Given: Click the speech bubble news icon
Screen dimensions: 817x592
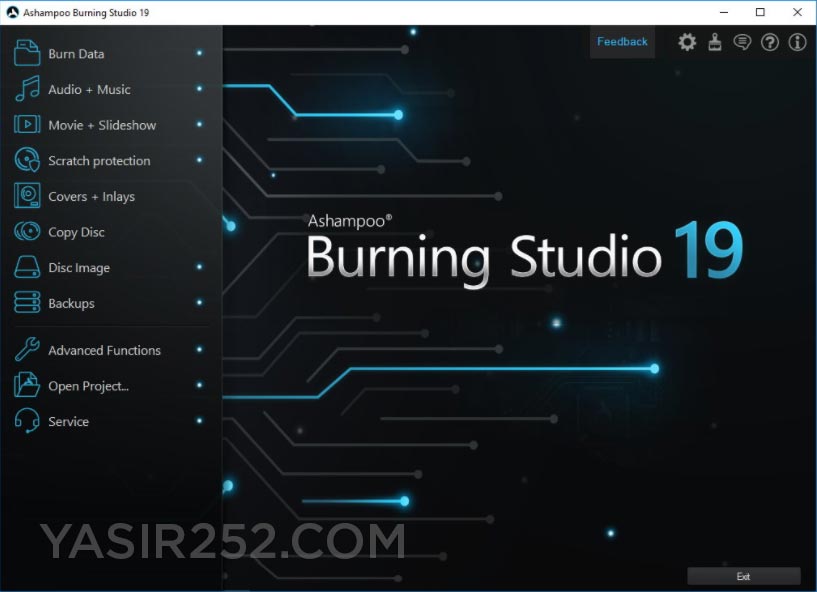Looking at the screenshot, I should [742, 42].
